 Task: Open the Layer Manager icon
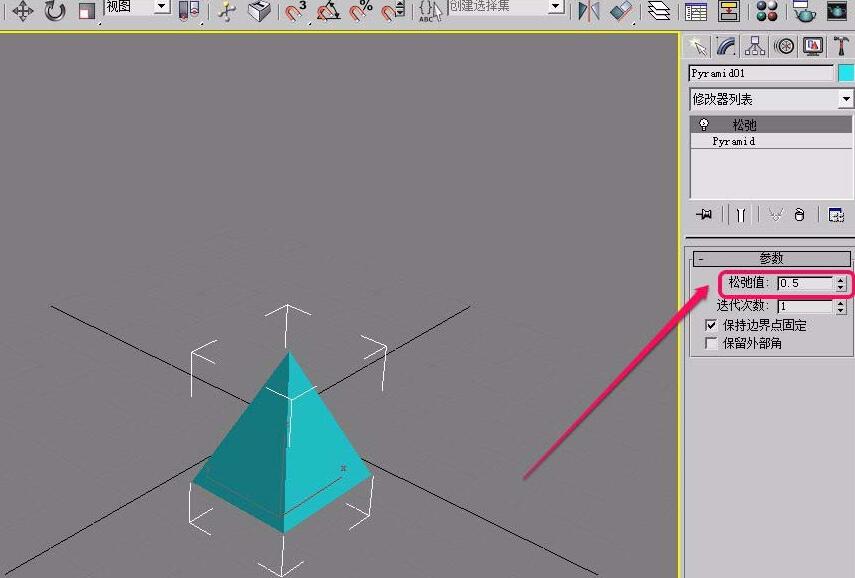[659, 10]
